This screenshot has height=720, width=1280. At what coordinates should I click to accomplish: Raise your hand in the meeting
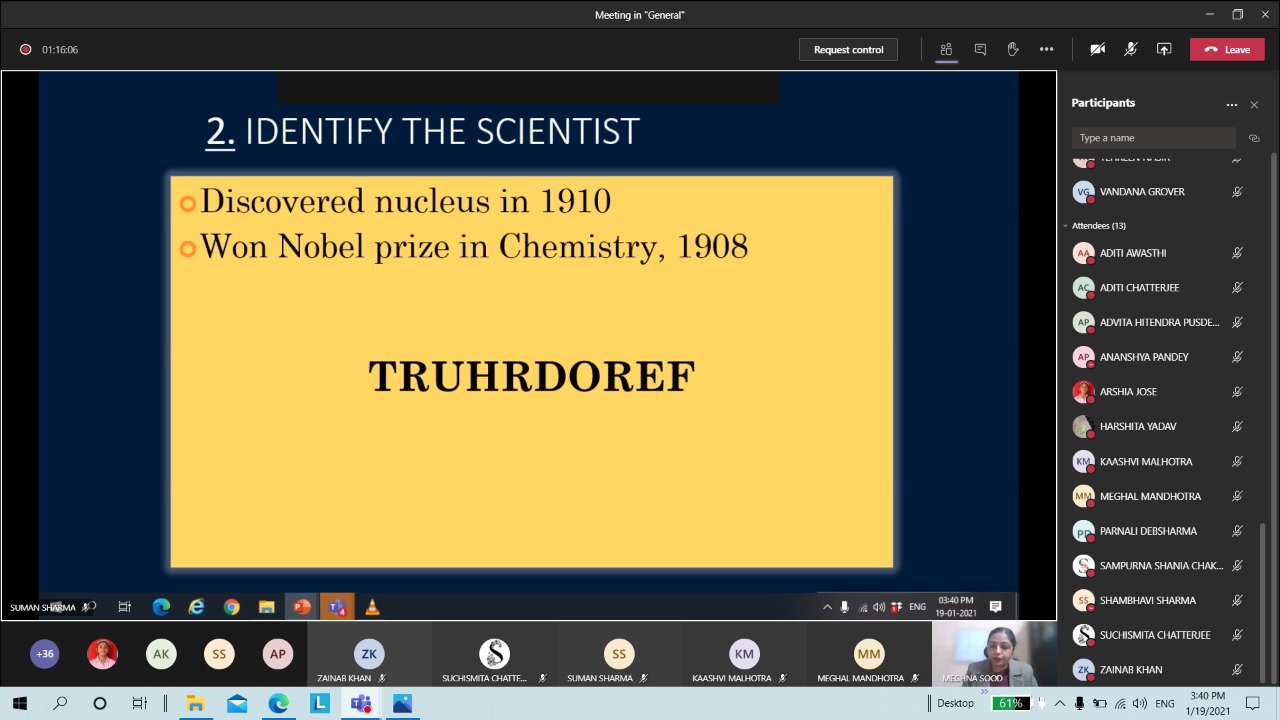[x=1013, y=49]
